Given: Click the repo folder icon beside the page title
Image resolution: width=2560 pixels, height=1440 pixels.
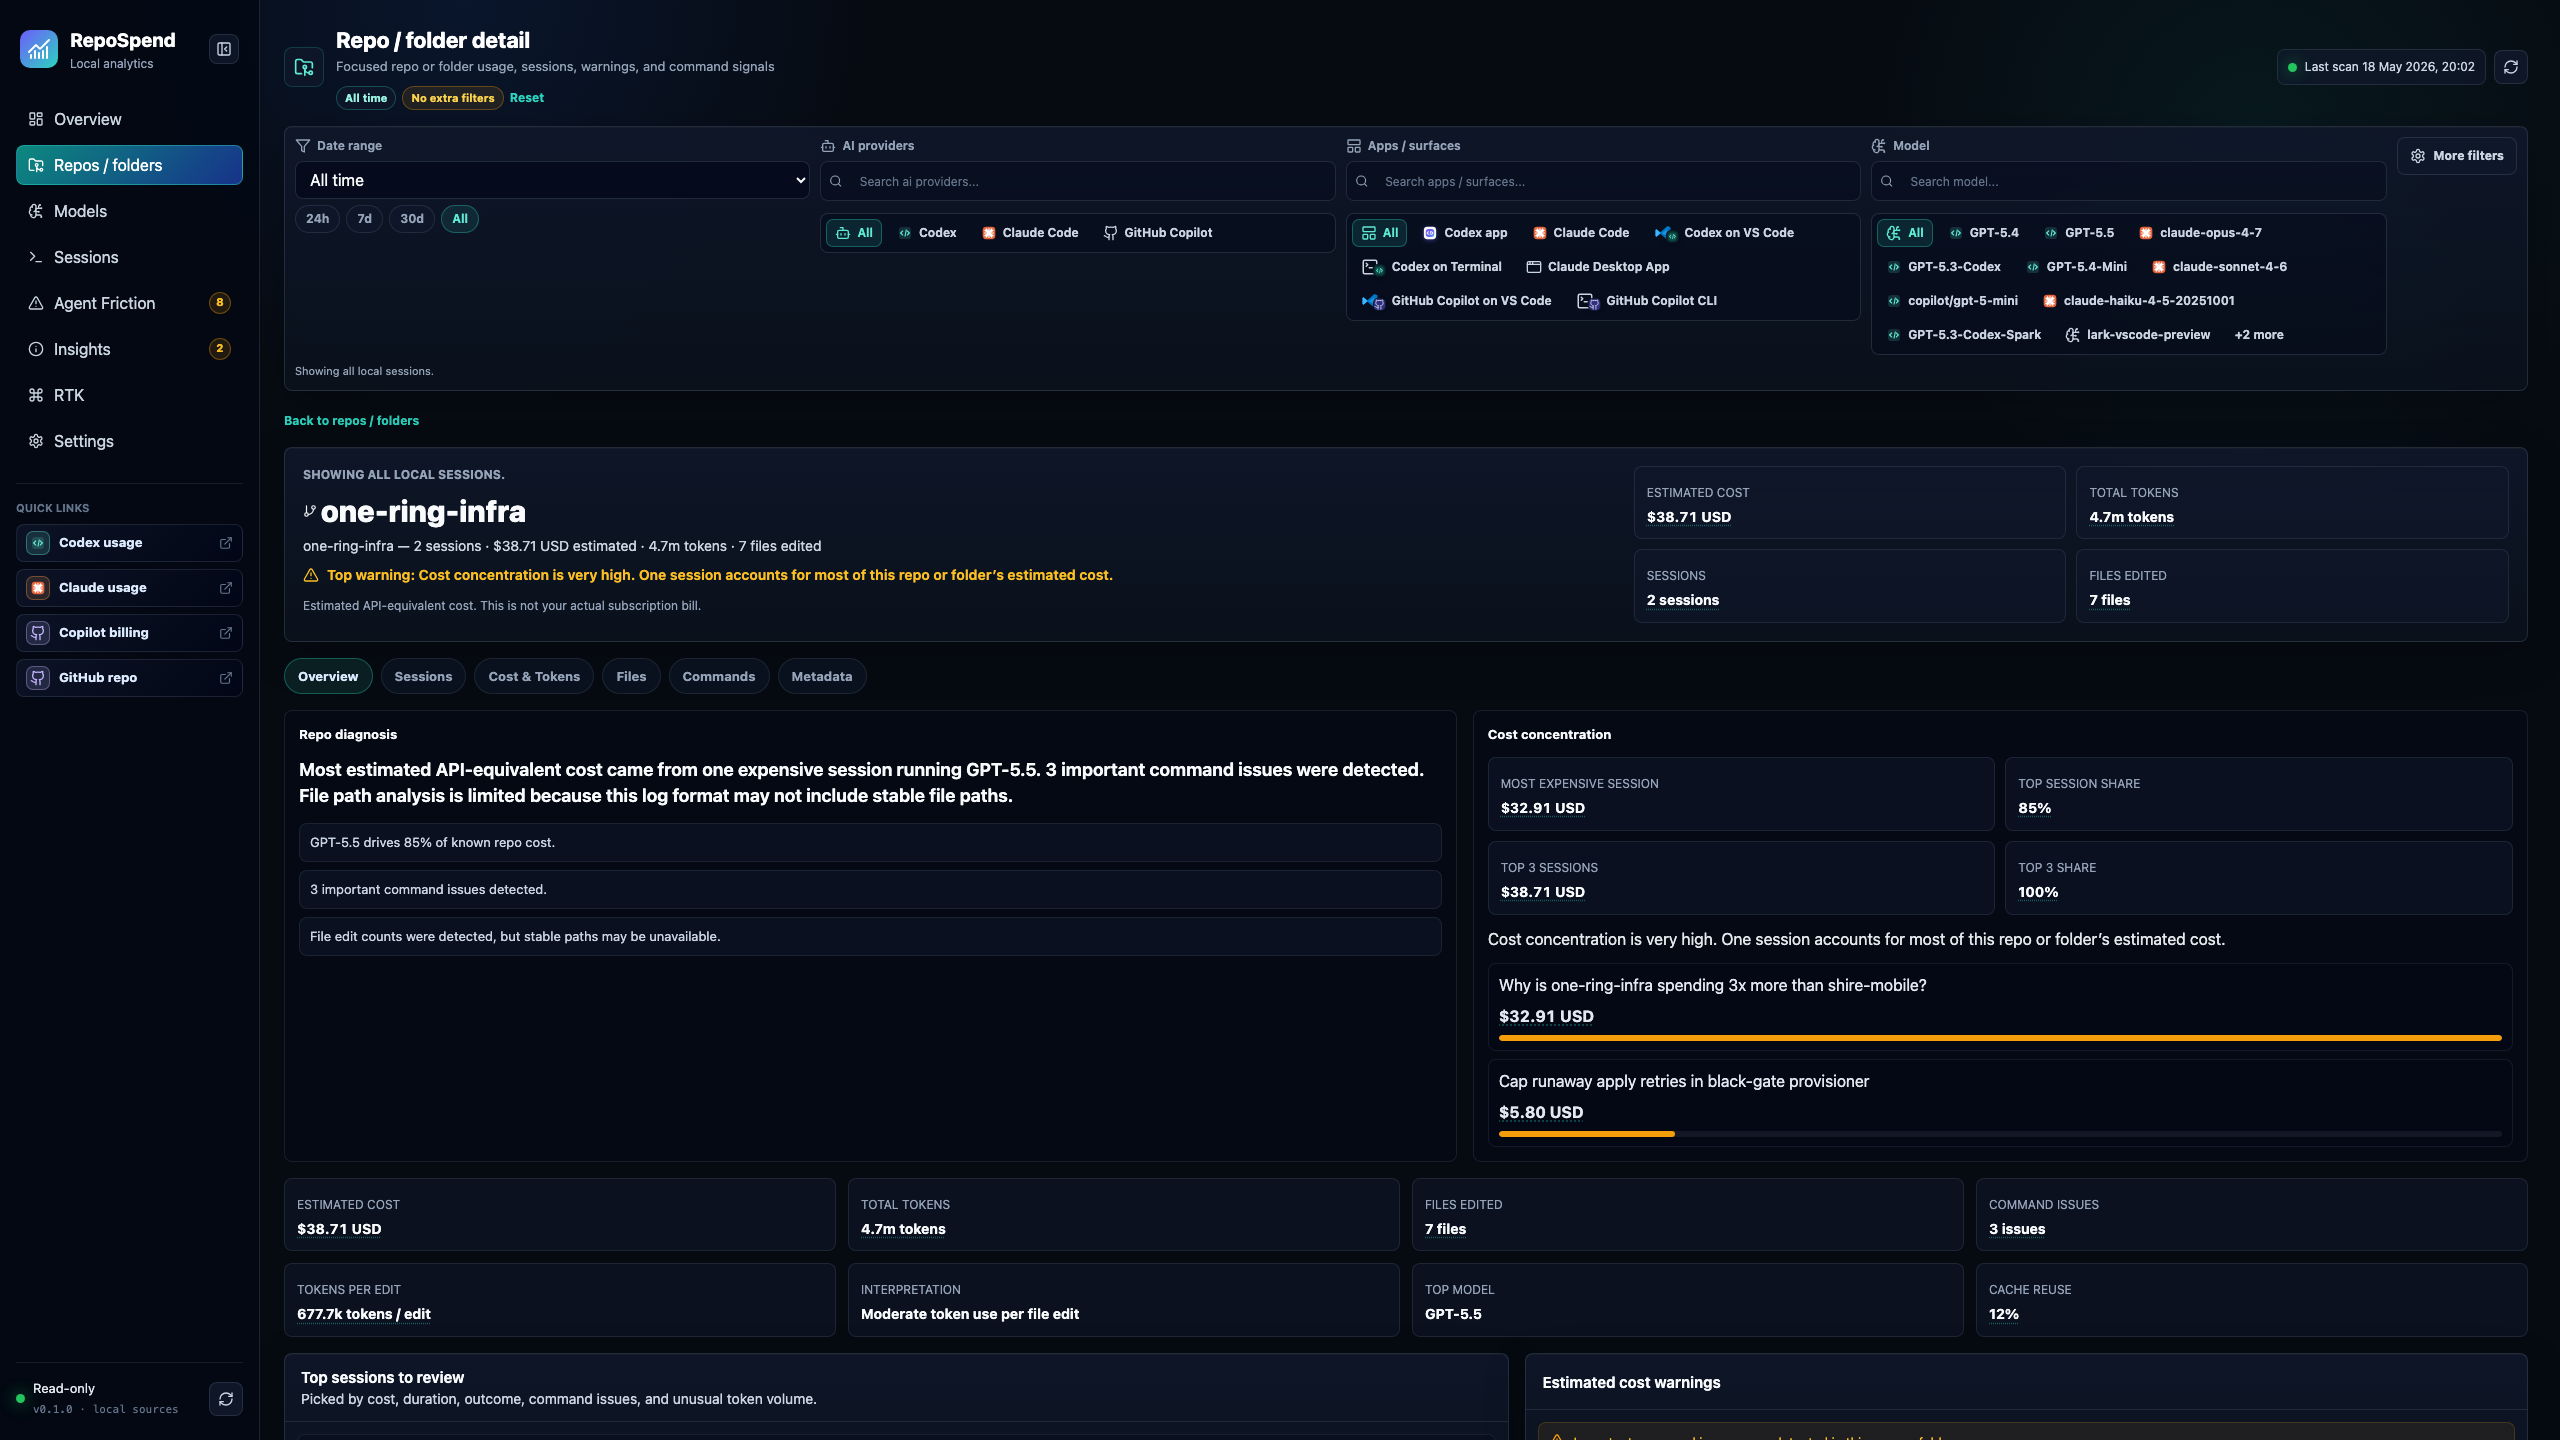Looking at the screenshot, I should [304, 67].
